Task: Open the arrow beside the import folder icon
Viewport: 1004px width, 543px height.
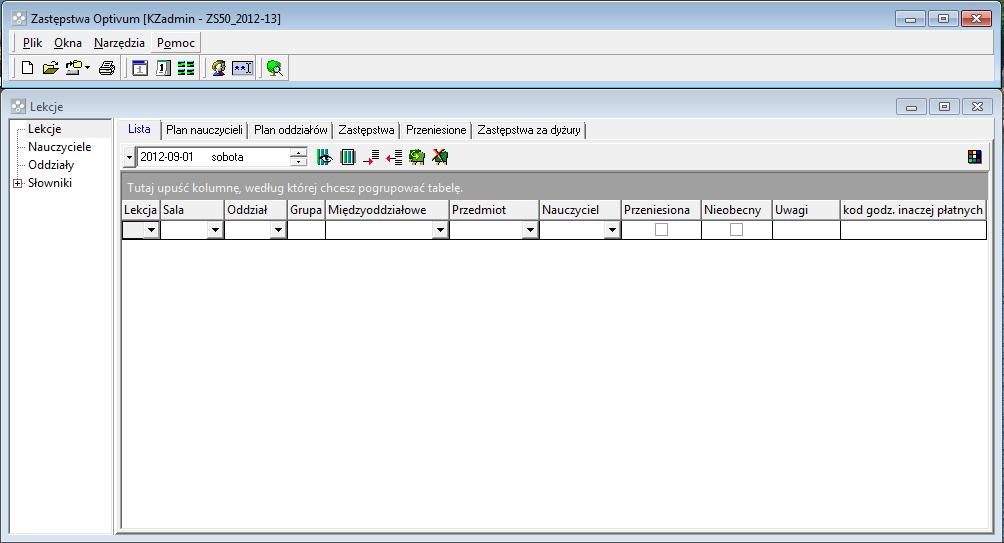Action: [87, 68]
